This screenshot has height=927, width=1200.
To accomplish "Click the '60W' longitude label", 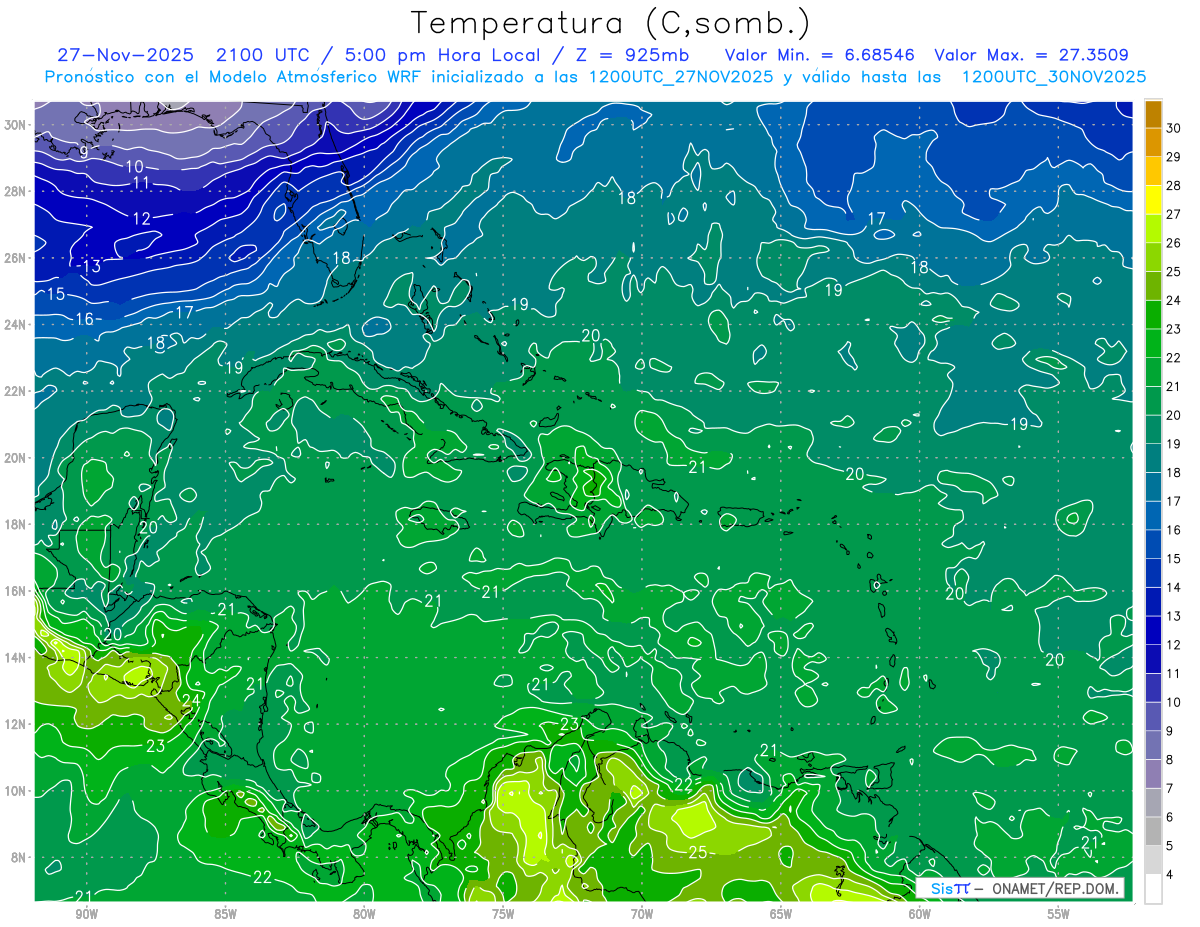I will click(920, 914).
